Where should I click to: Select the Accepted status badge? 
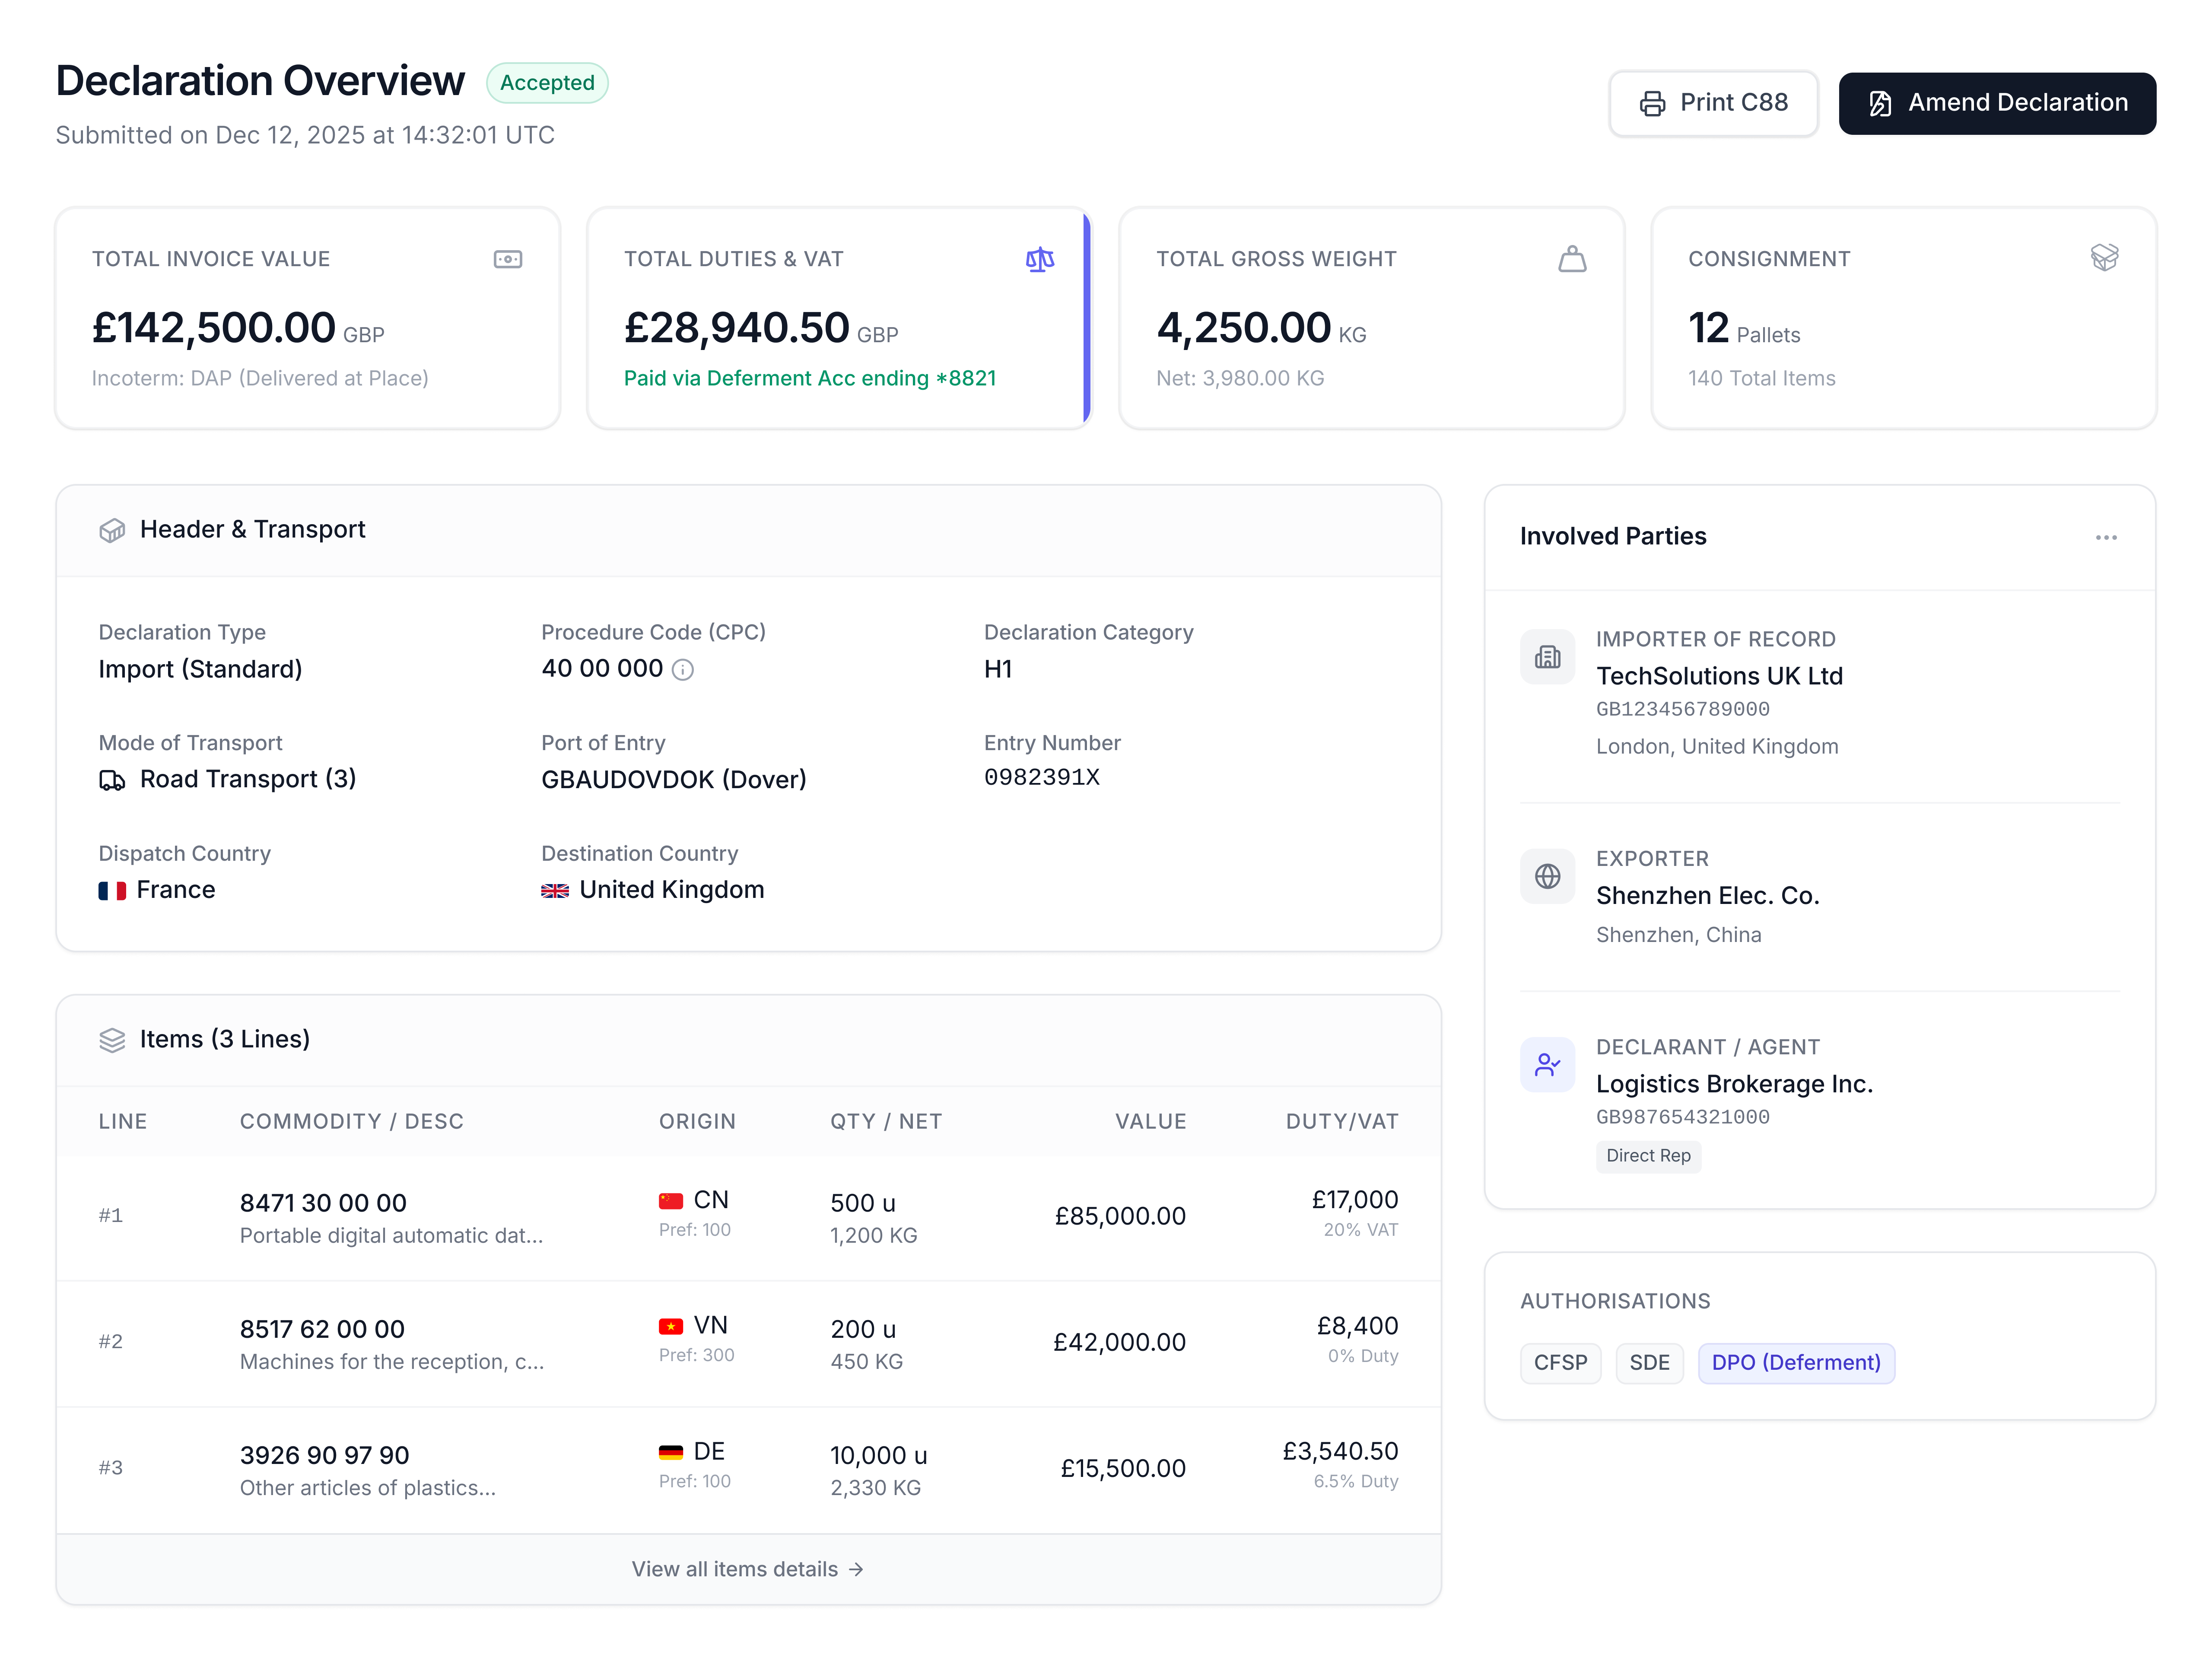tap(547, 83)
